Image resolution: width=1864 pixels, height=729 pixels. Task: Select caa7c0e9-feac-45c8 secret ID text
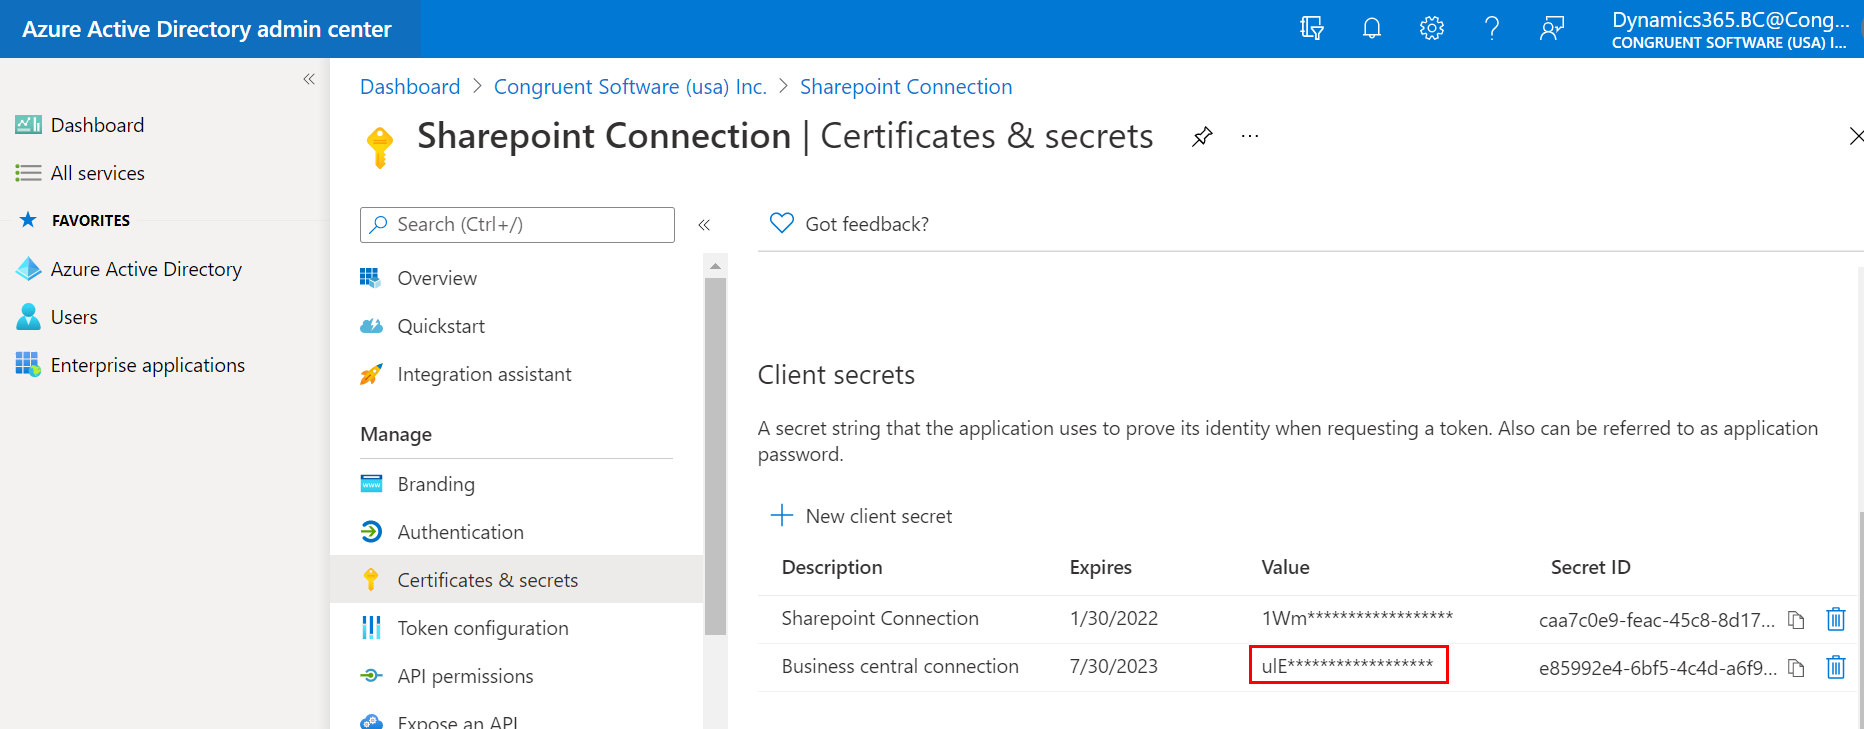[1657, 620]
